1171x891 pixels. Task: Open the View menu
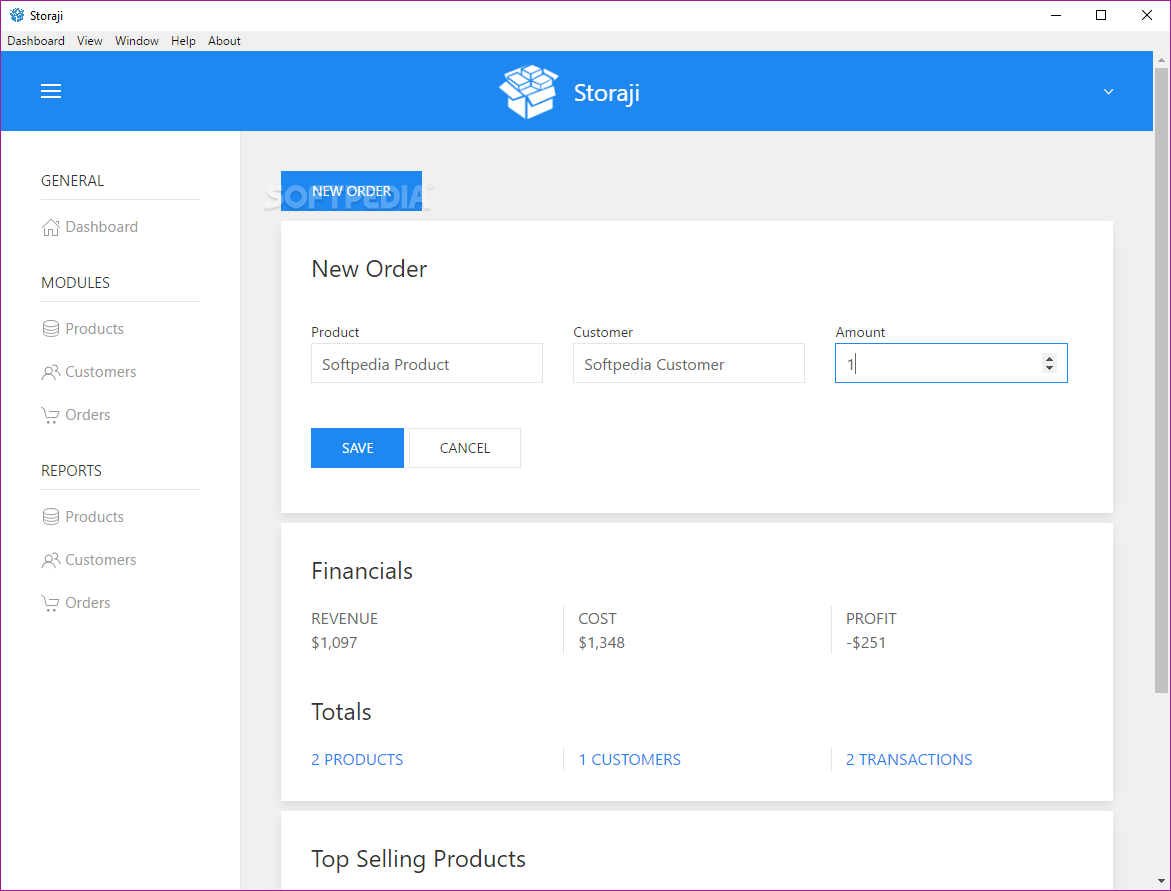point(90,41)
